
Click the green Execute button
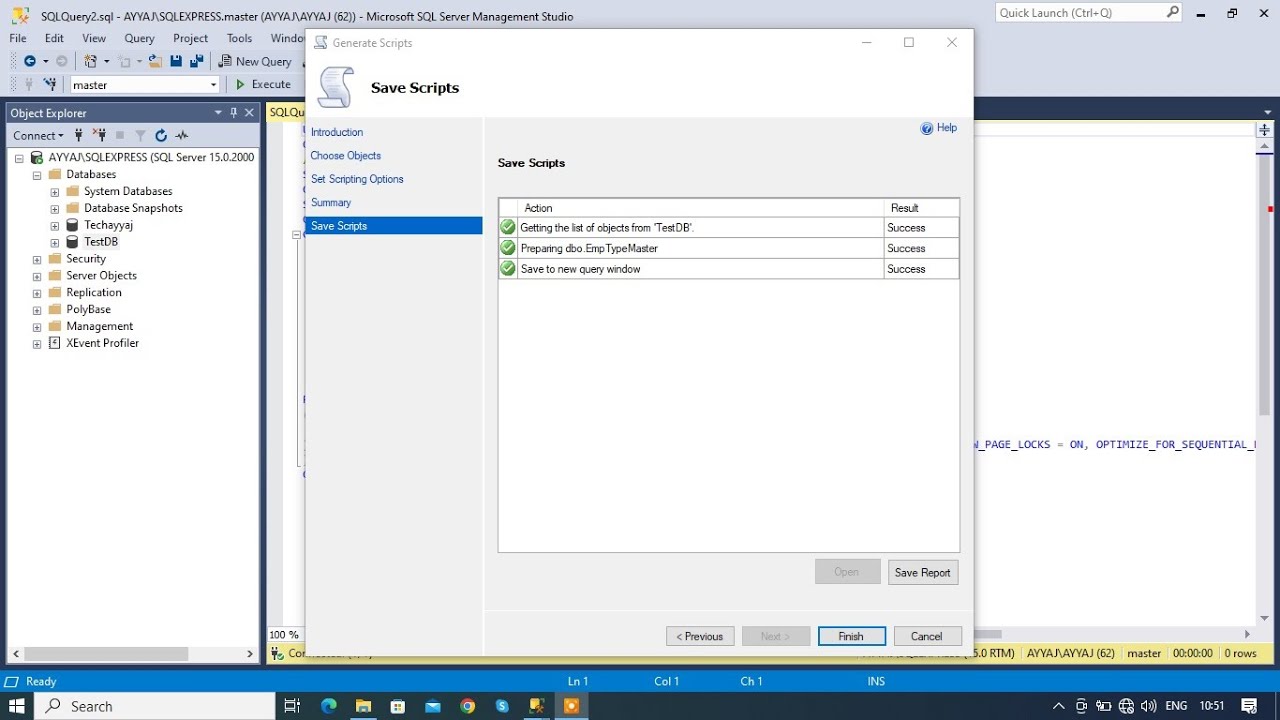263,84
